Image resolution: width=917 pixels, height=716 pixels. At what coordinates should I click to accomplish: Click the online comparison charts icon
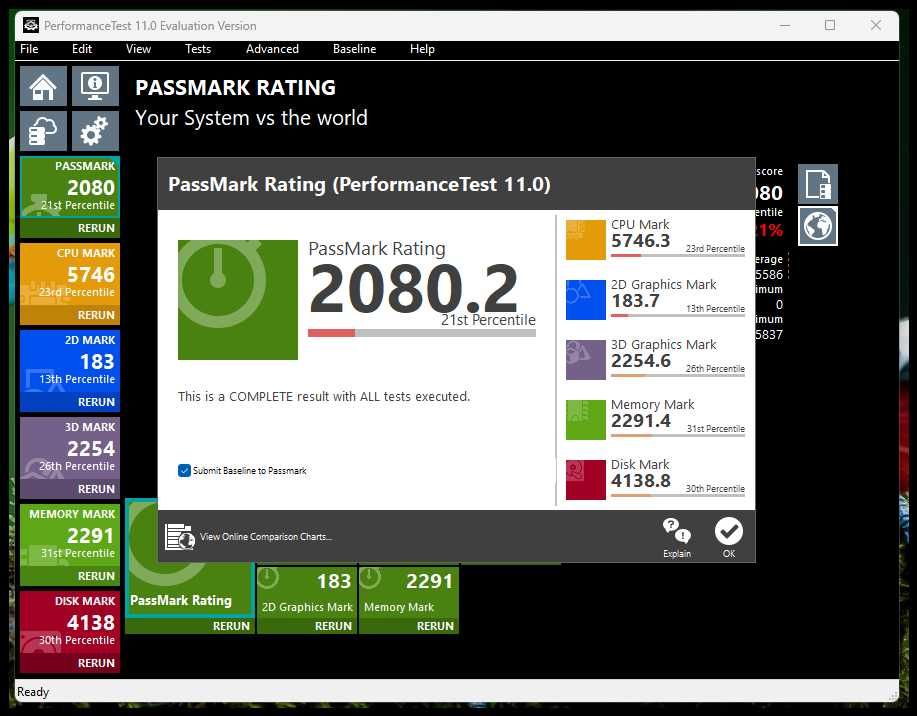coord(180,536)
